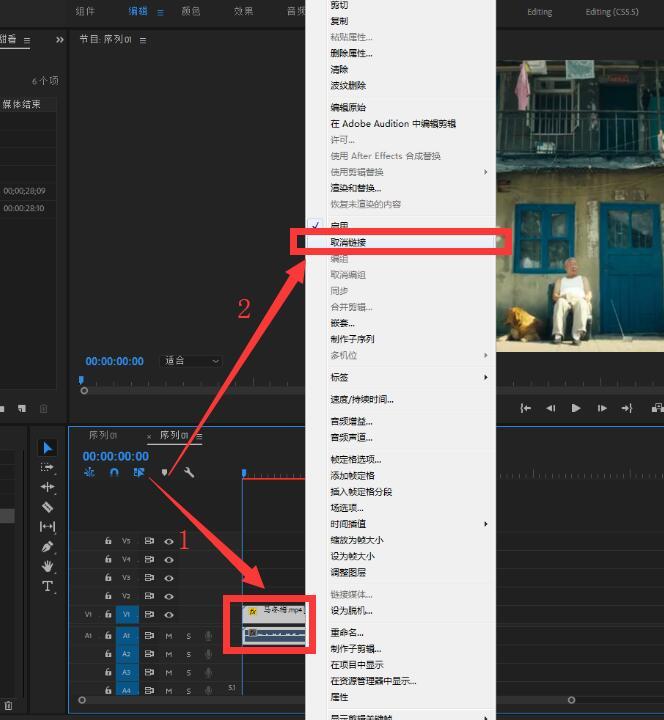Expand the project panel double chevron

pos(60,40)
